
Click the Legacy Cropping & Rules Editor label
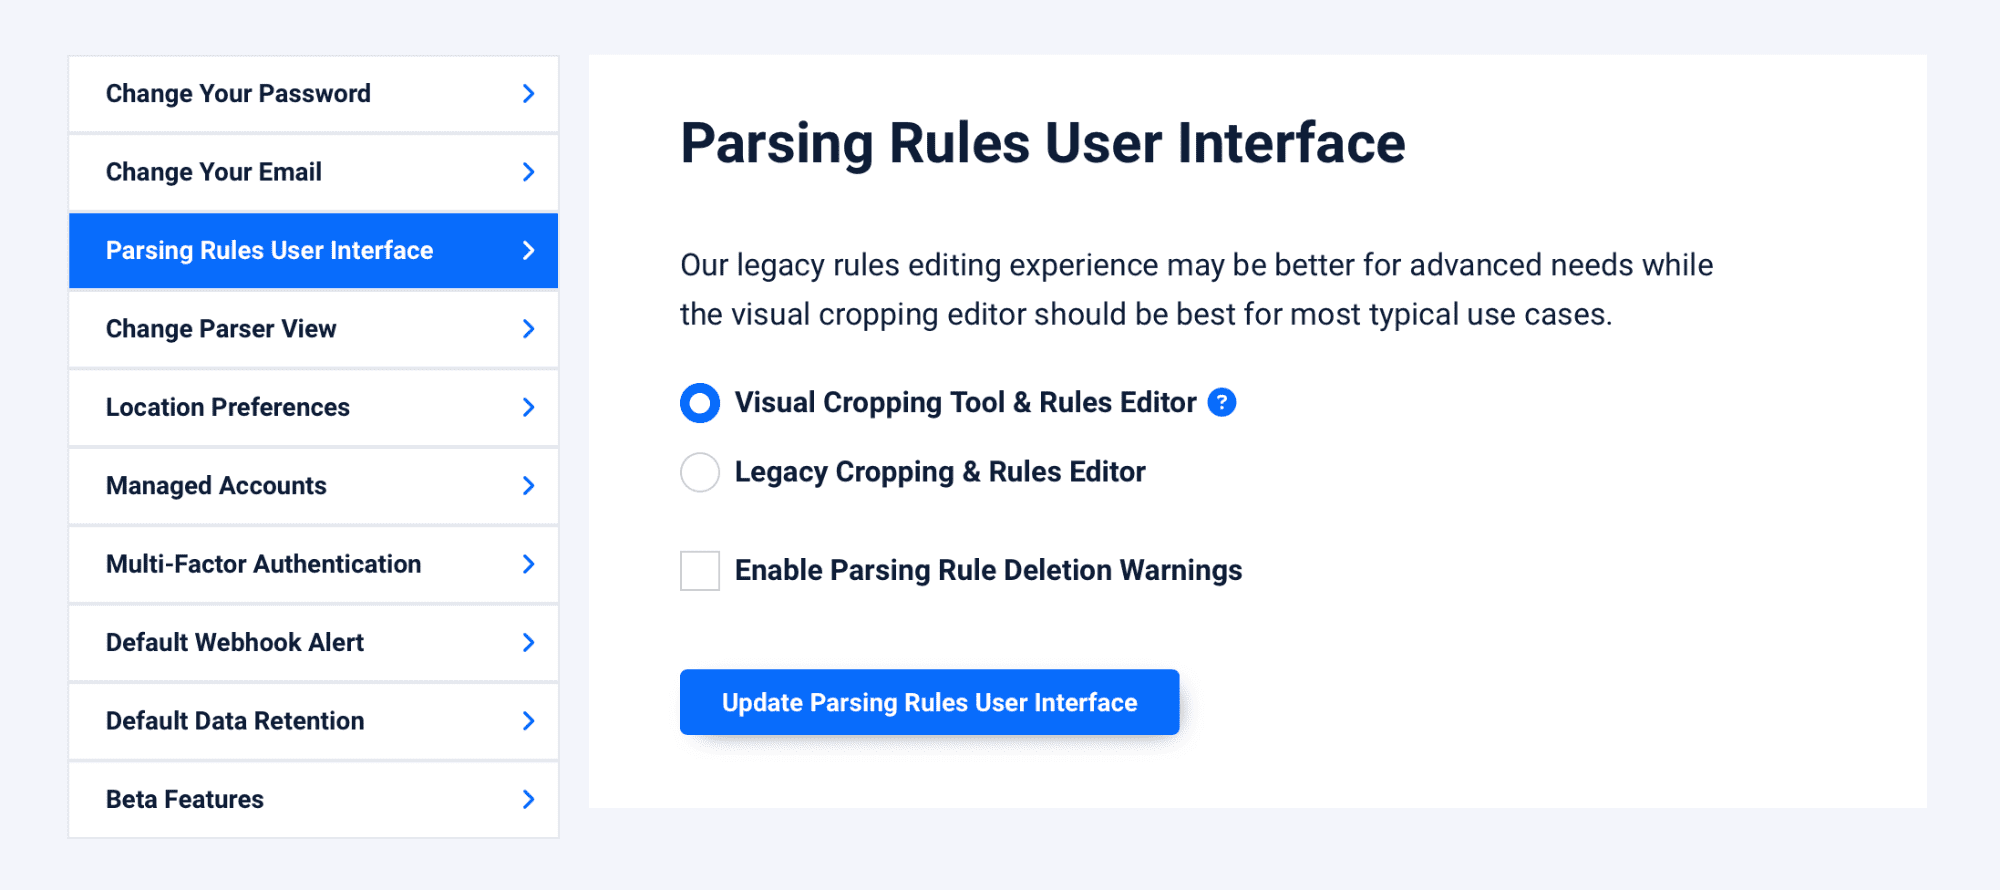(940, 472)
